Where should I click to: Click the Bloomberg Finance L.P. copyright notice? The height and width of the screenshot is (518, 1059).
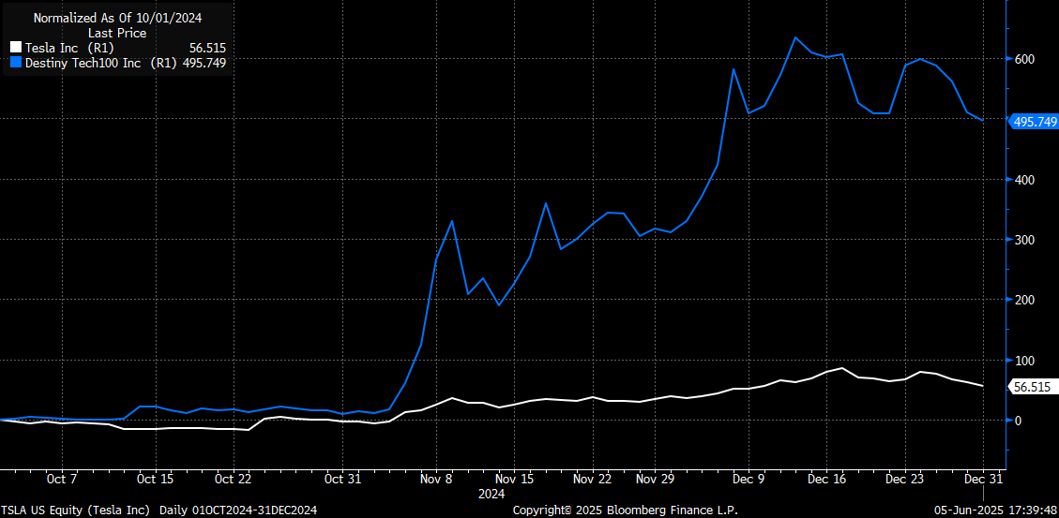click(625, 510)
